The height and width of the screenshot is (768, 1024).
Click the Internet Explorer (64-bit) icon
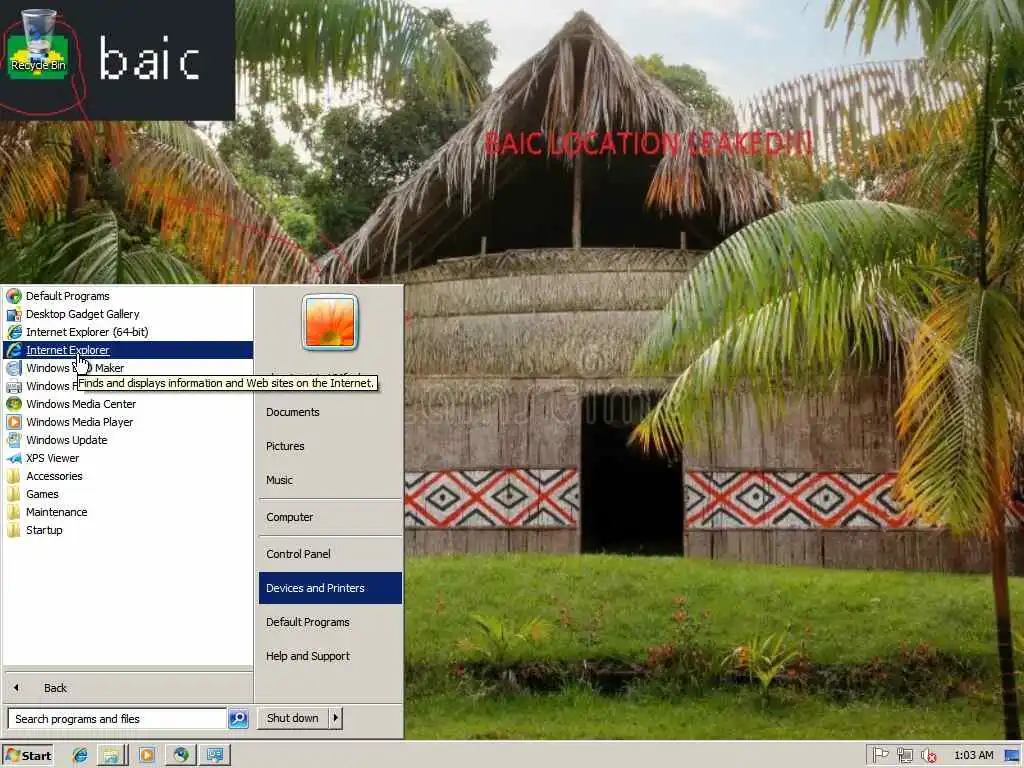[14, 332]
